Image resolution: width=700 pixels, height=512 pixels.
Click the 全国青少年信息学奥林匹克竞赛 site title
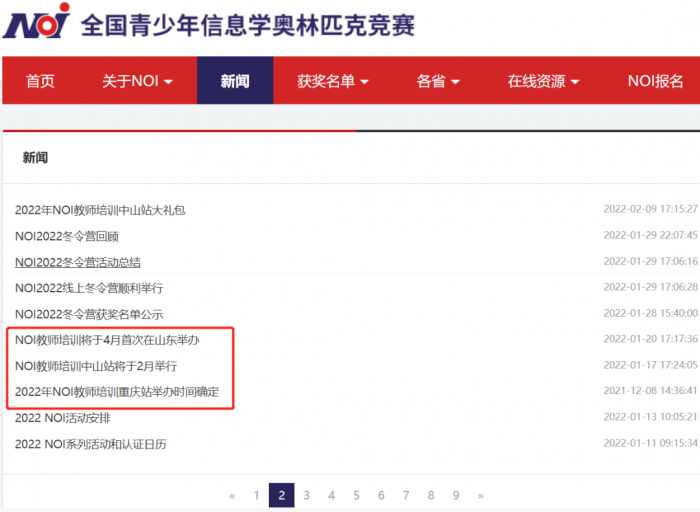[248, 25]
